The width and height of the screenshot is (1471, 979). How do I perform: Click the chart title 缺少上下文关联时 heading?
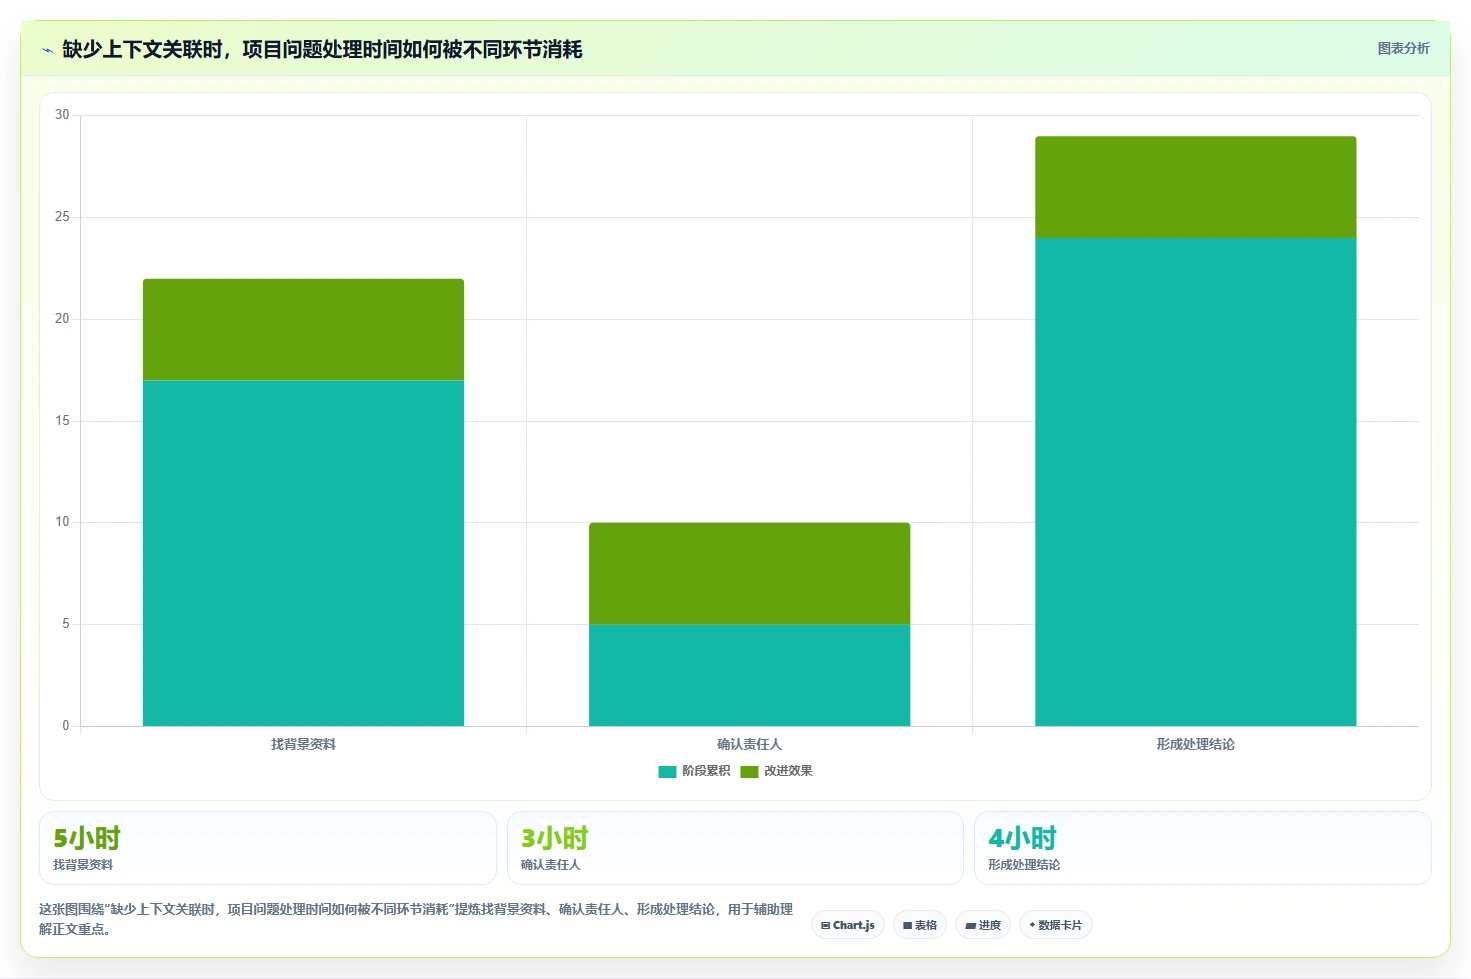322,49
